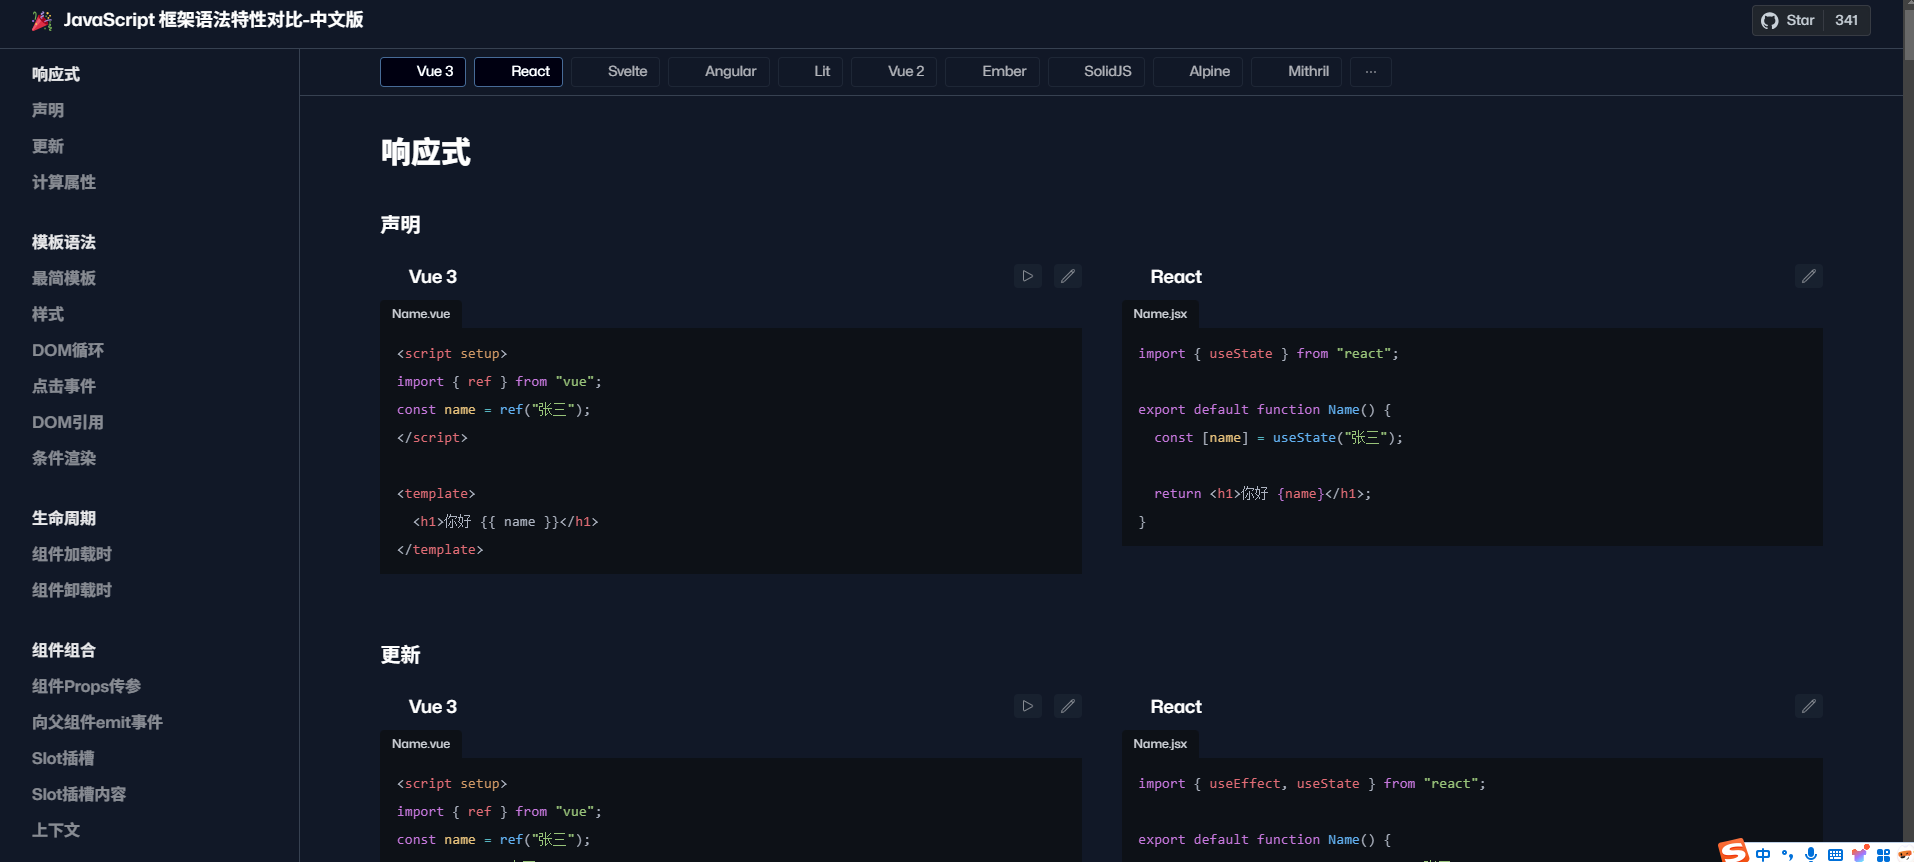Open the Sogou soft keyboard icon
Viewport: 1914px width, 862px height.
tap(1835, 854)
